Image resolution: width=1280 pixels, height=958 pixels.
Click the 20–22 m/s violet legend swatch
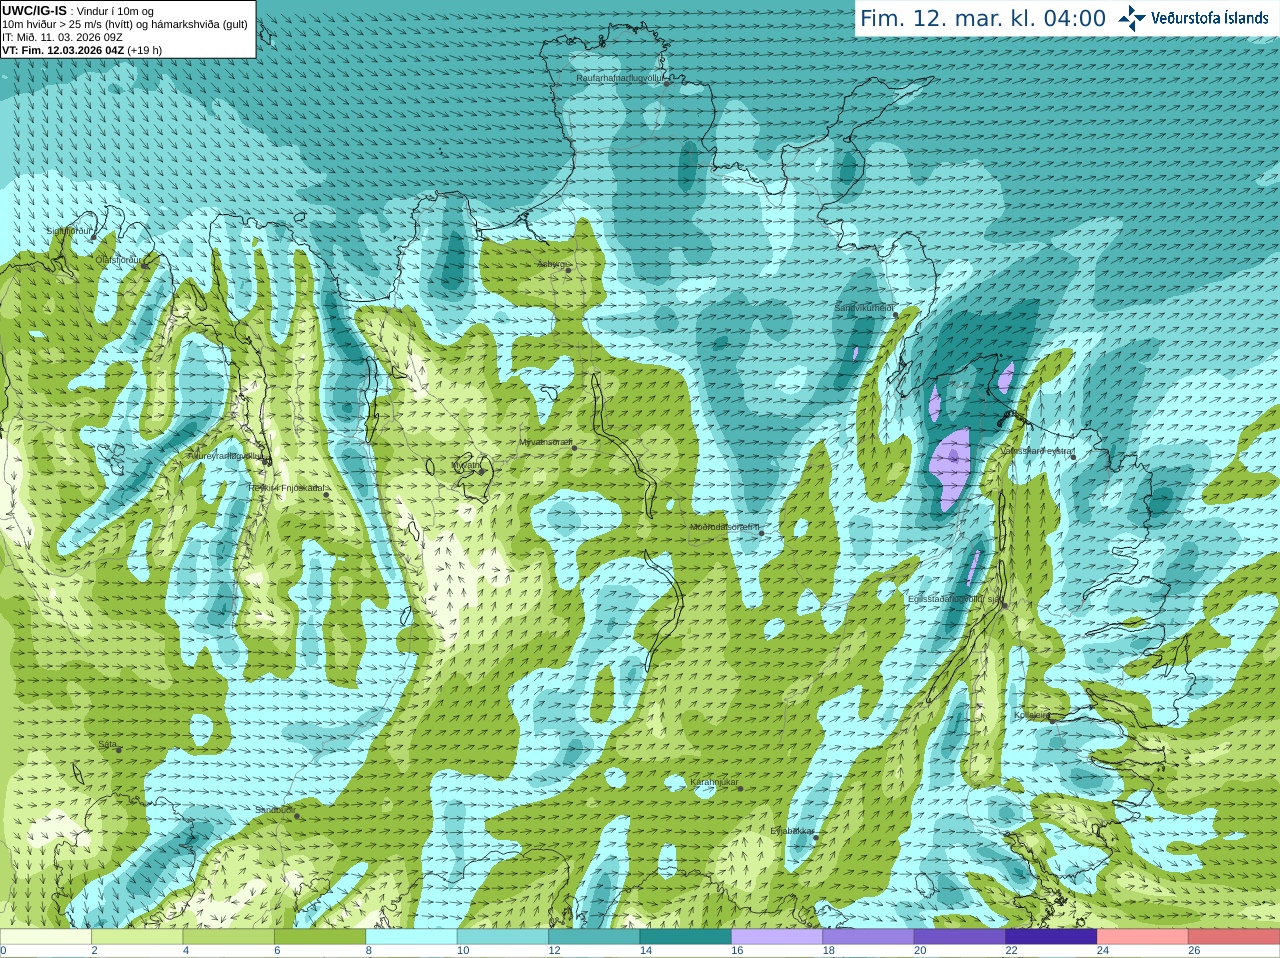click(x=960, y=937)
